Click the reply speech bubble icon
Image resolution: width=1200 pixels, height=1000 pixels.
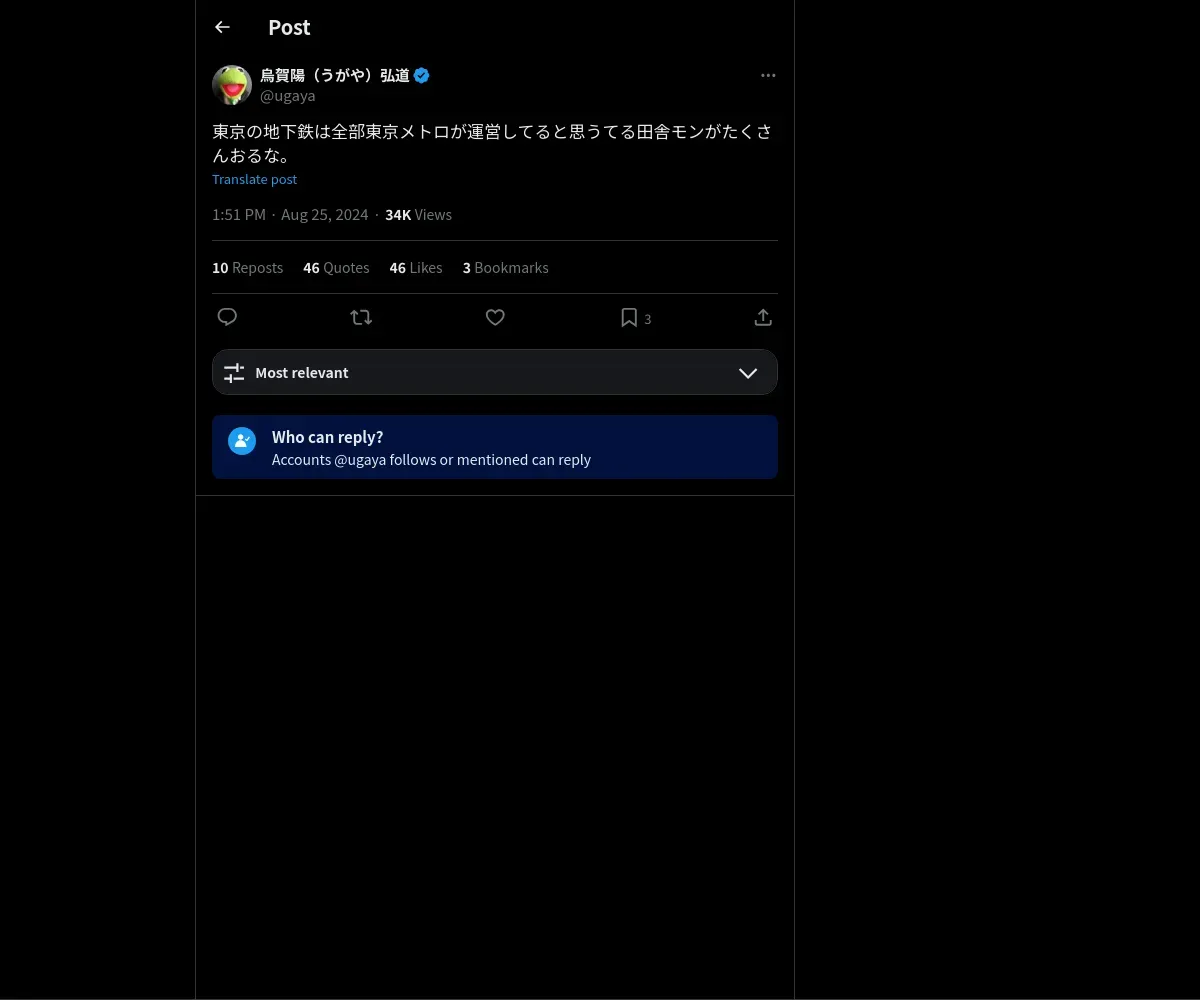tap(227, 317)
